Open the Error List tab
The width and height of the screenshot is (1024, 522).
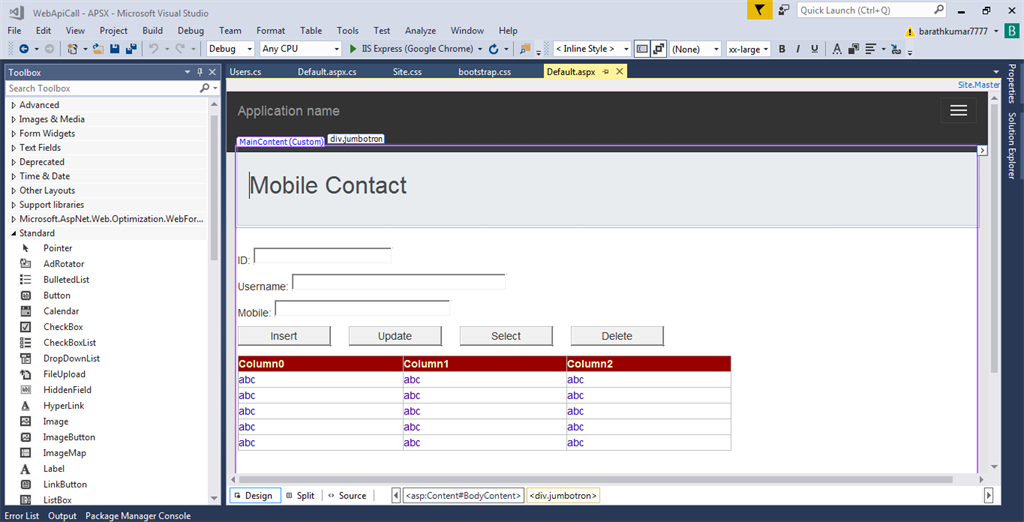[x=22, y=515]
